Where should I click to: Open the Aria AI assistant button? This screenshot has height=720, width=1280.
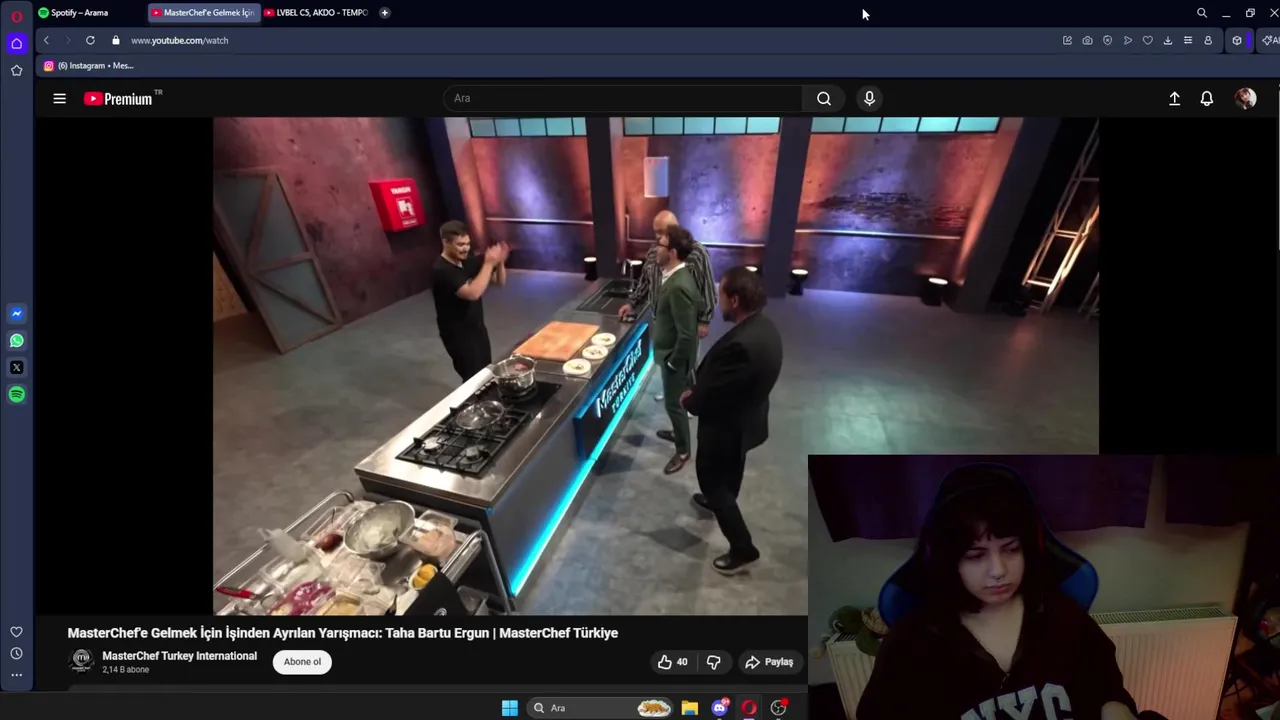1269,40
